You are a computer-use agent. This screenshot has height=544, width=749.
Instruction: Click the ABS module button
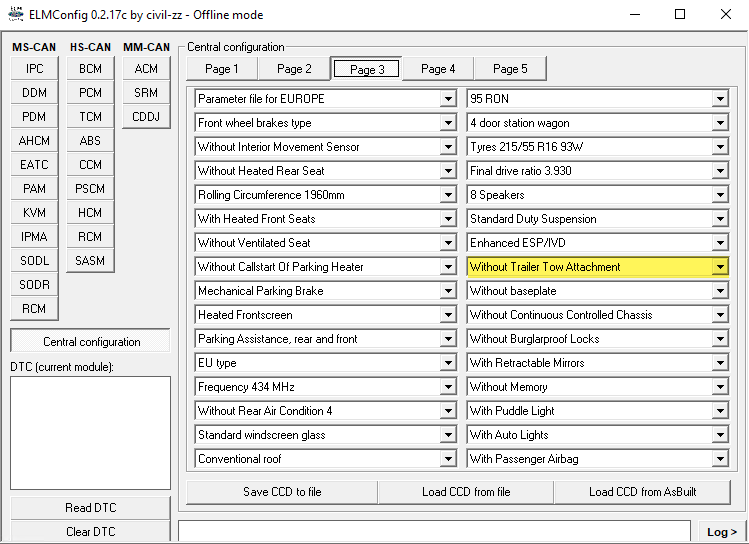[90, 141]
